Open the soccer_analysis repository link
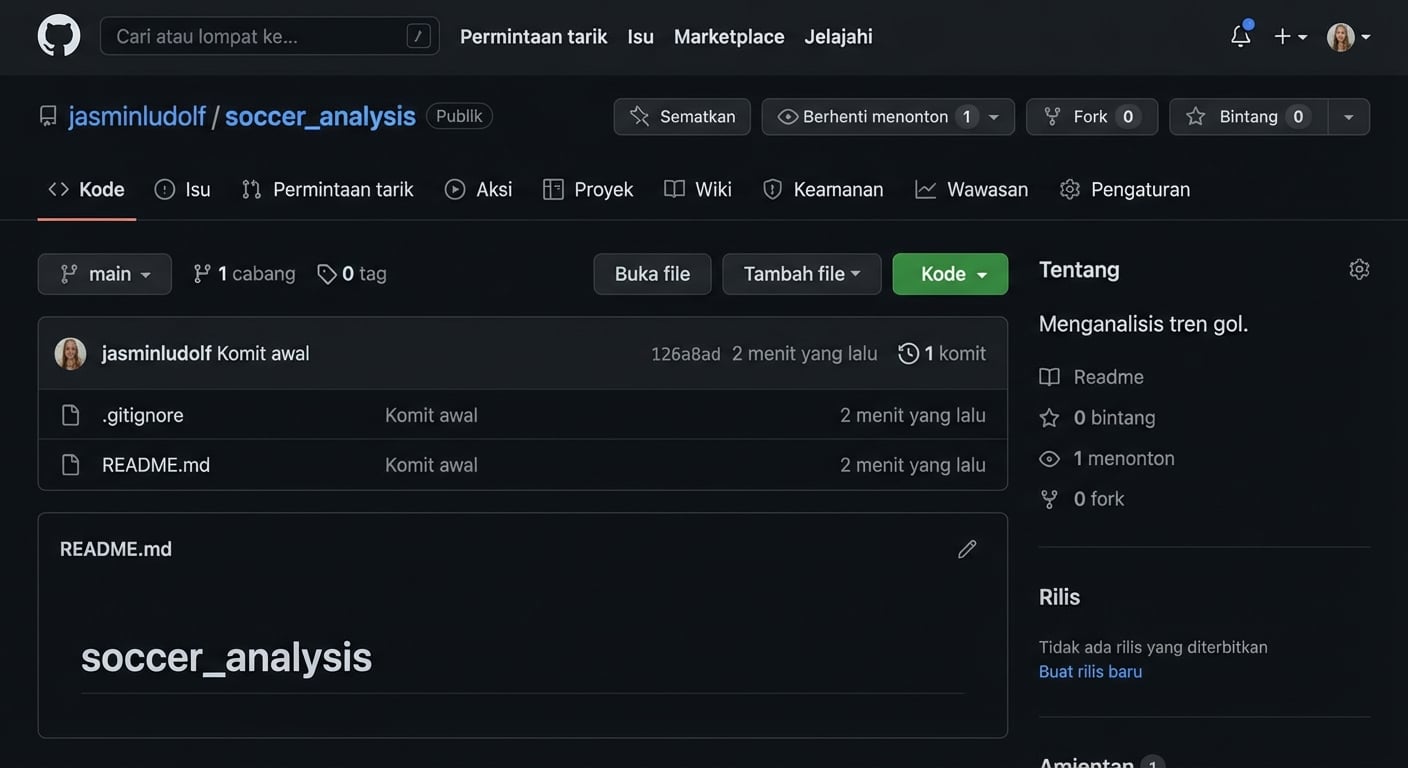 pyautogui.click(x=320, y=116)
